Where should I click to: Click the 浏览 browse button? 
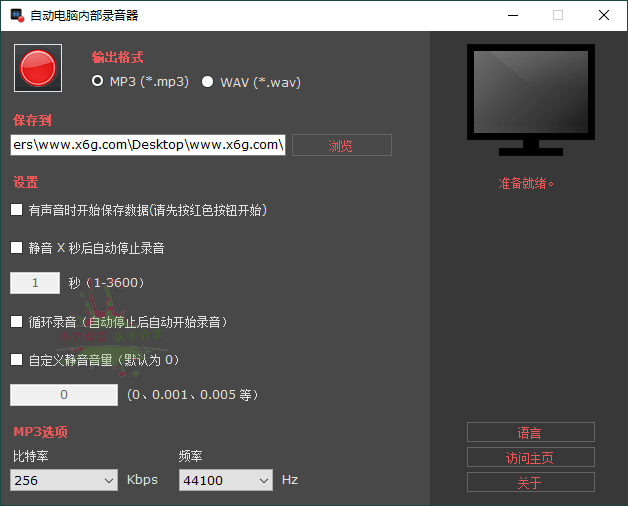coord(340,145)
